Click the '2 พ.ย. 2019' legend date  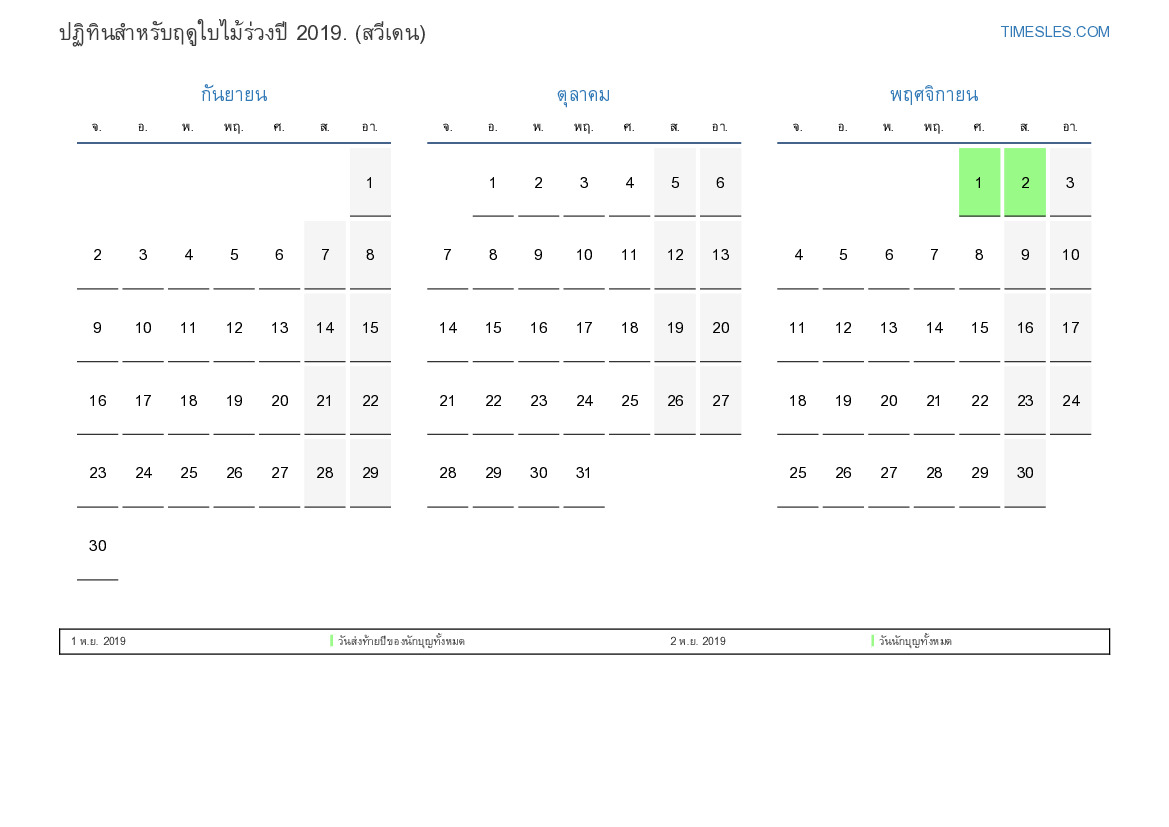coord(698,641)
